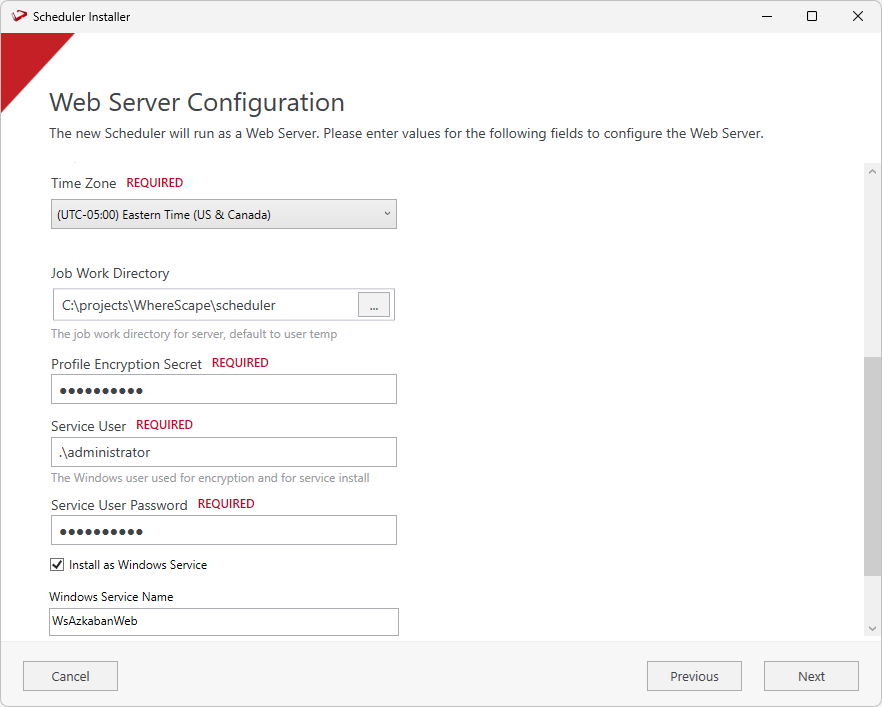Viewport: 882px width, 707px height.
Task: Uncheck Install as Windows Service checkbox
Action: click(x=57, y=565)
